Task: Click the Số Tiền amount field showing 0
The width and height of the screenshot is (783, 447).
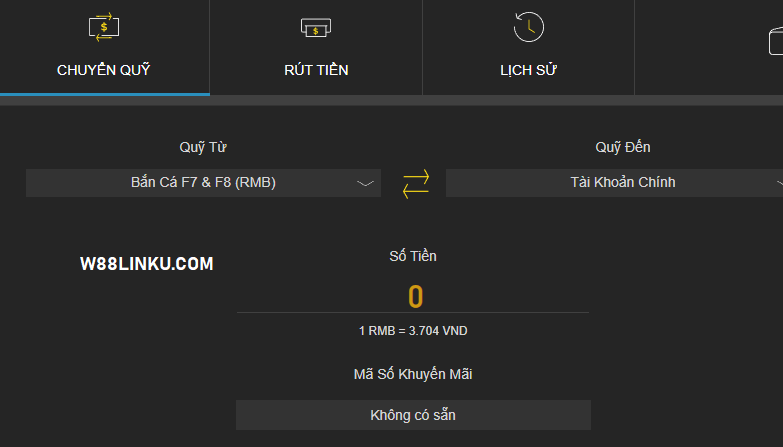Action: (x=415, y=297)
